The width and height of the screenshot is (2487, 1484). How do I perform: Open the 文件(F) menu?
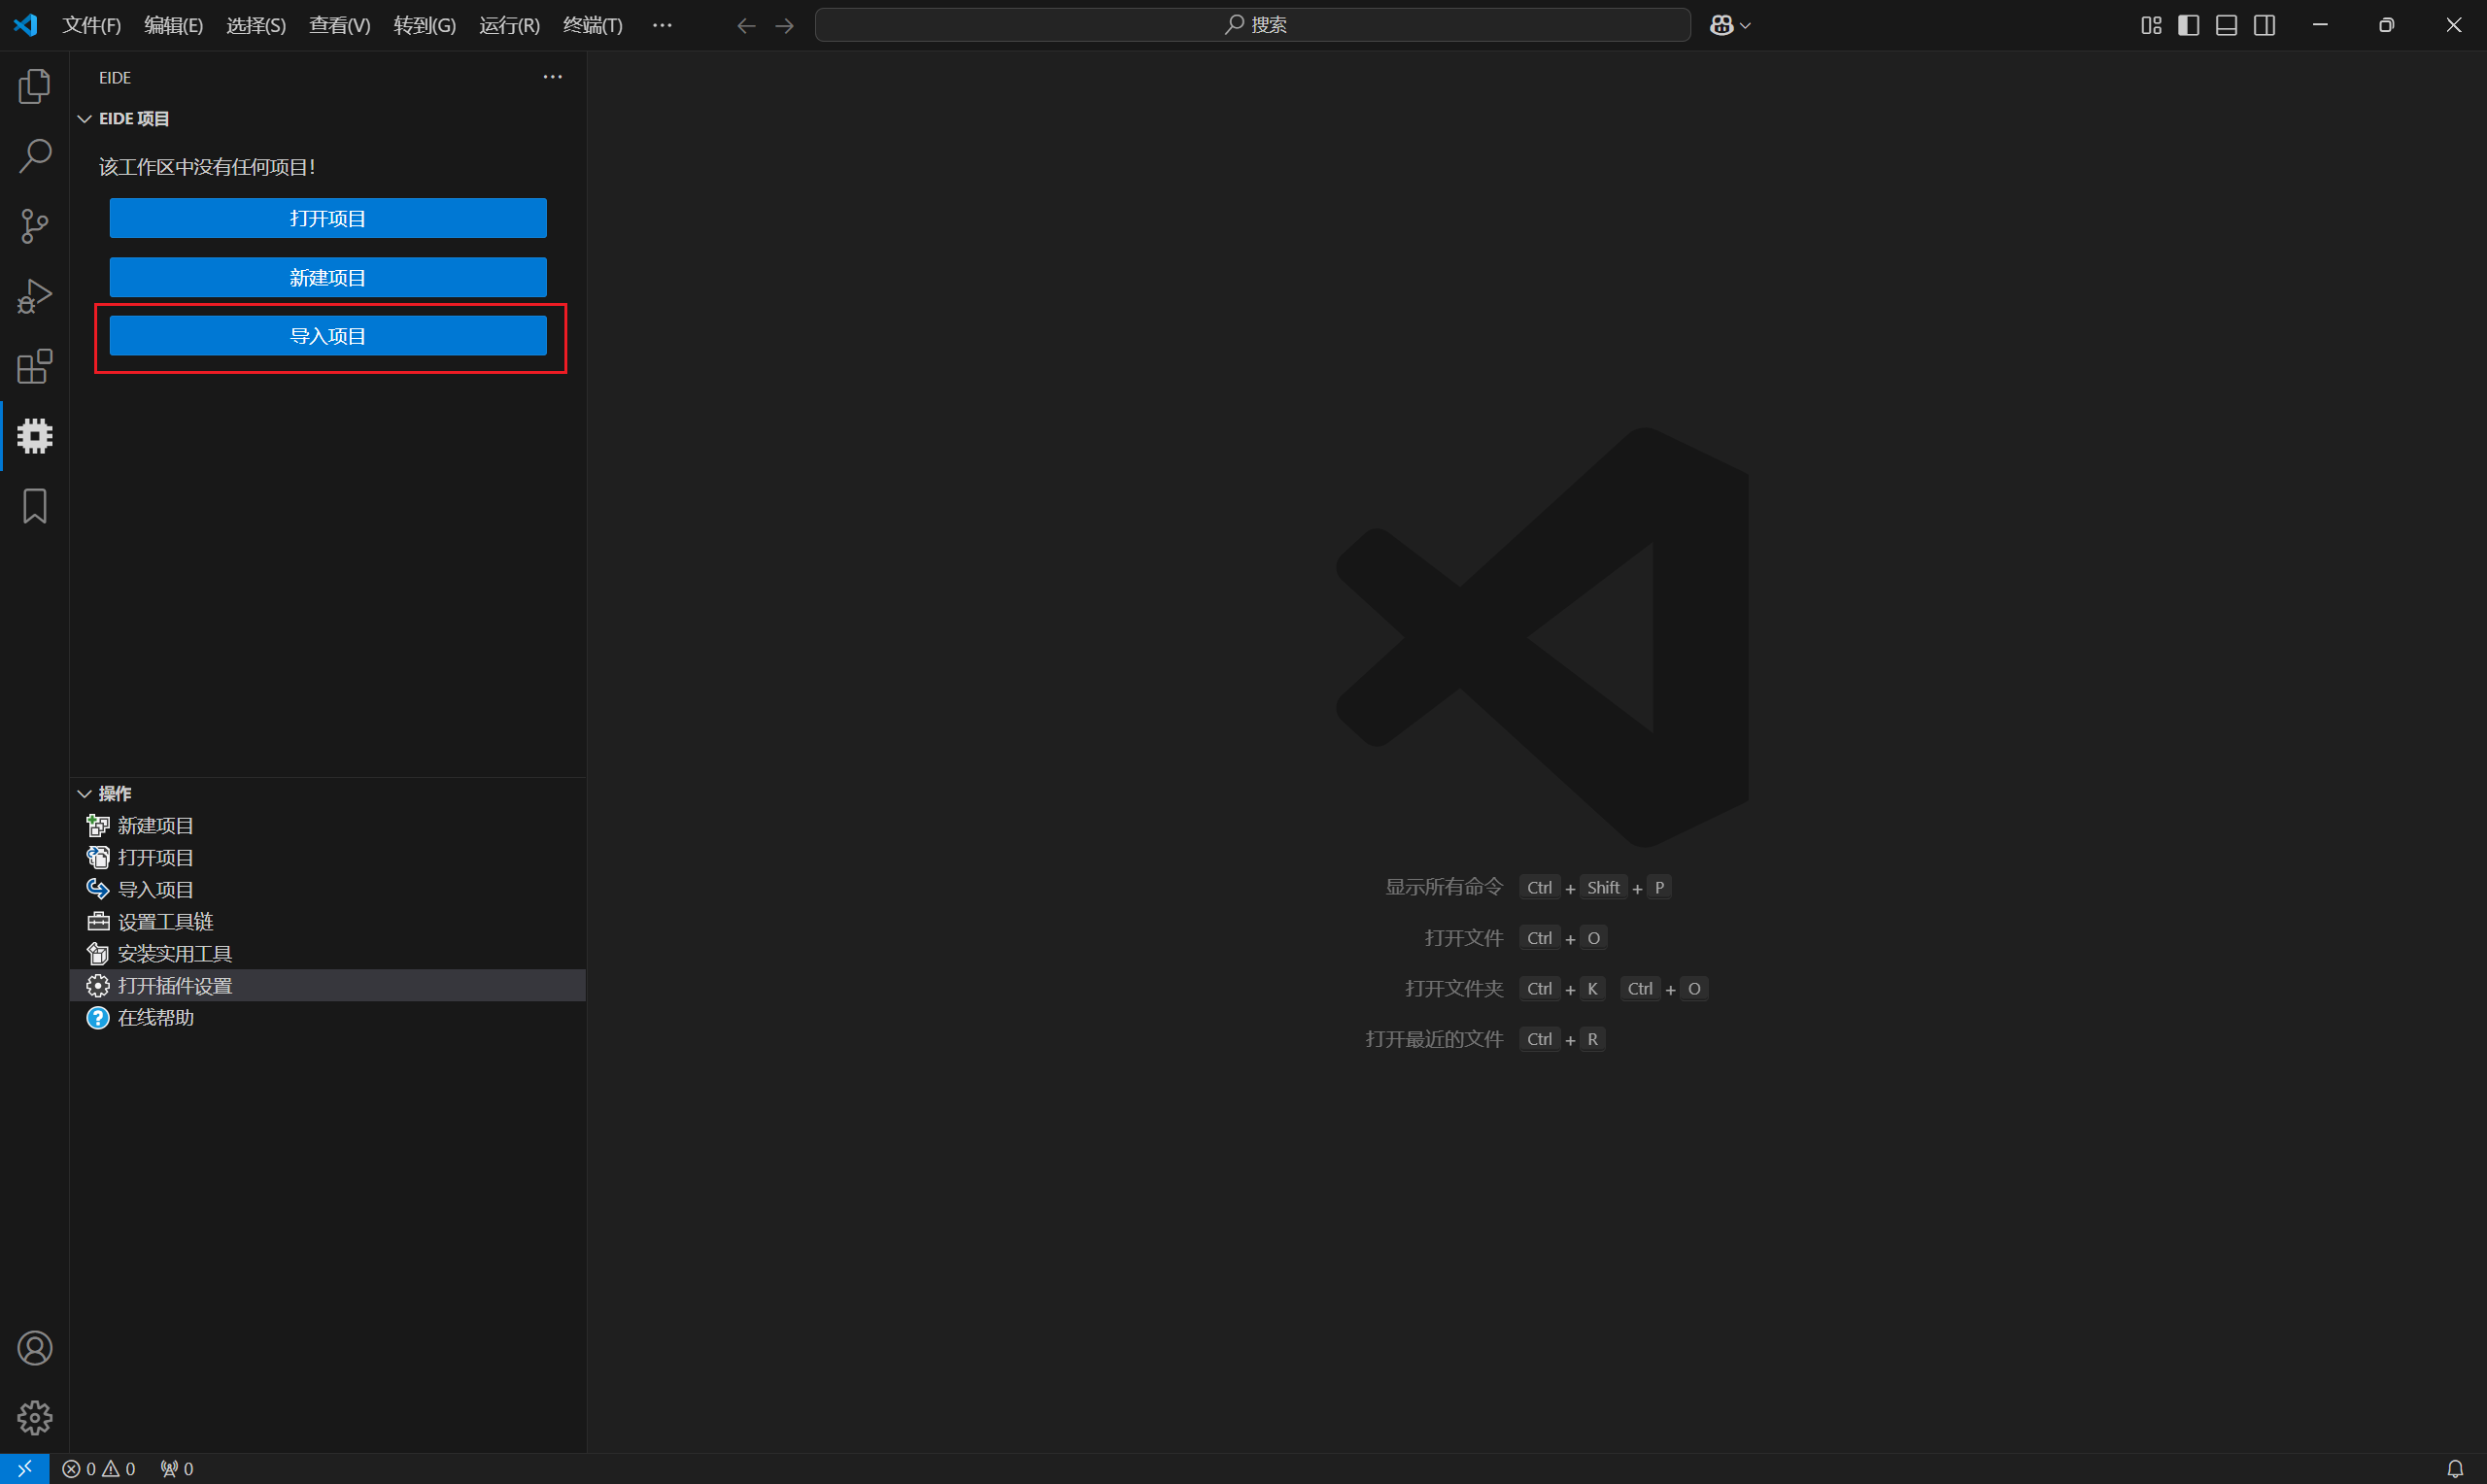point(91,25)
